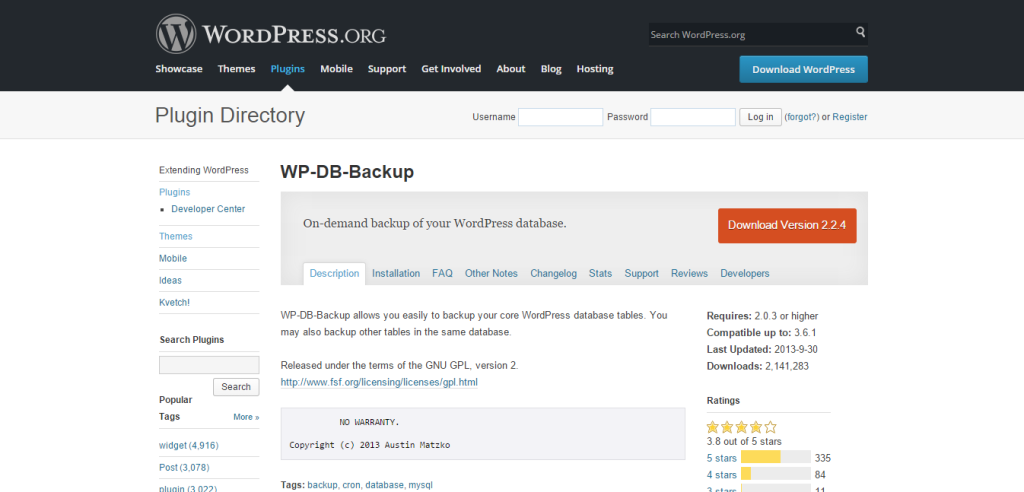
Task: Open the Ideas sidebar link
Action: coord(170,280)
